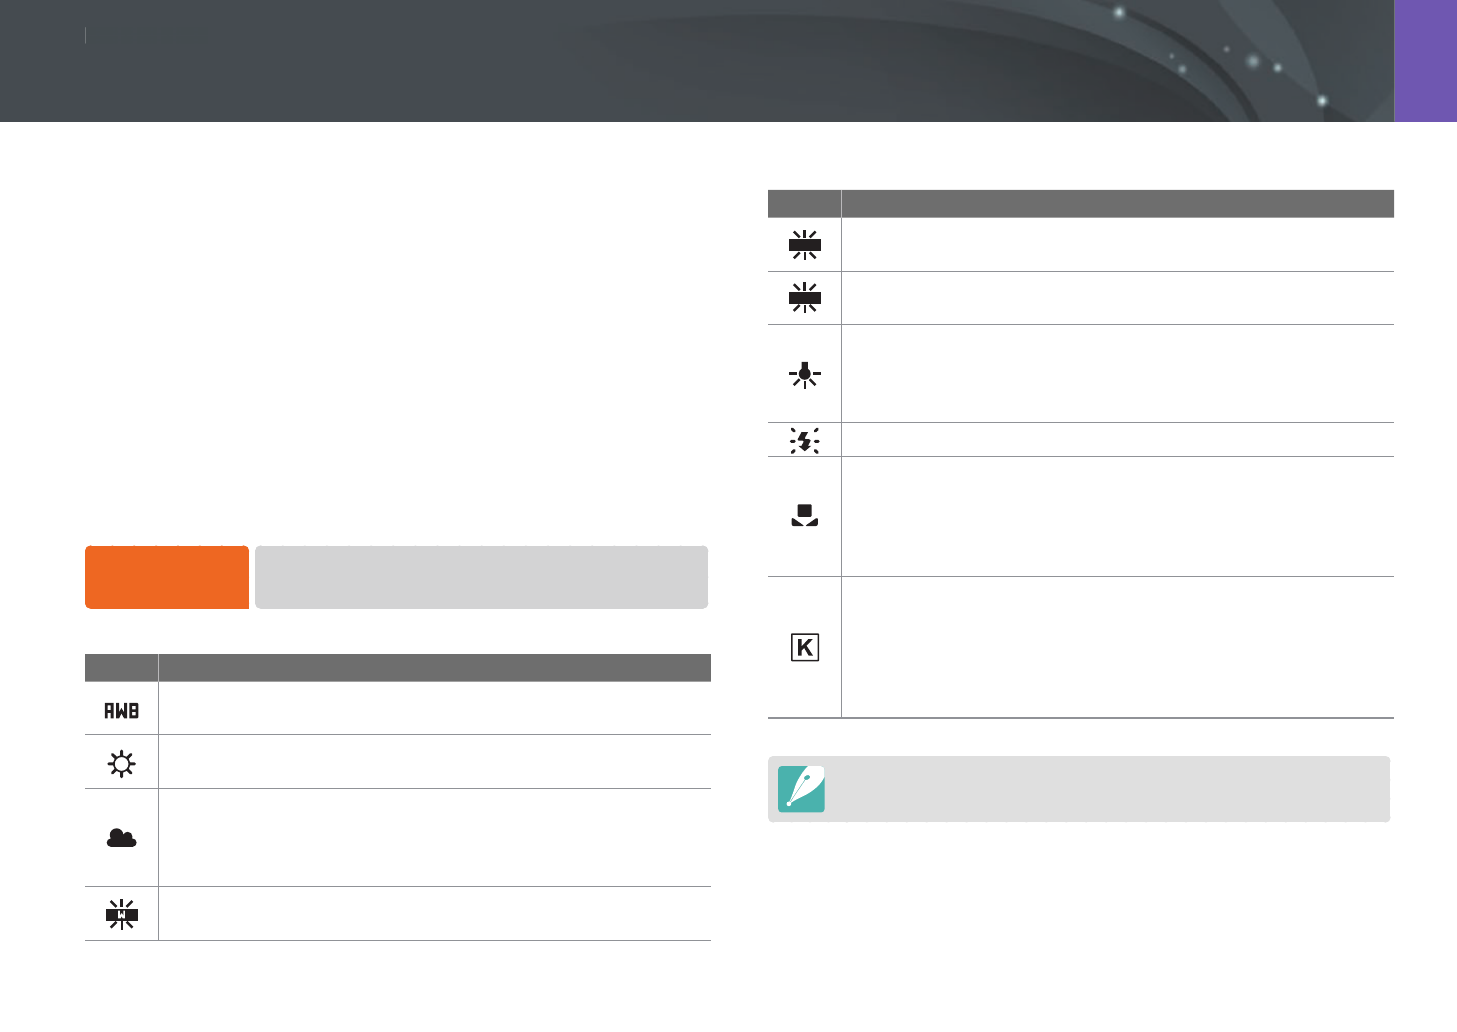Click the header bar above the AWB row
This screenshot has width=1457, height=1032.
click(398, 667)
